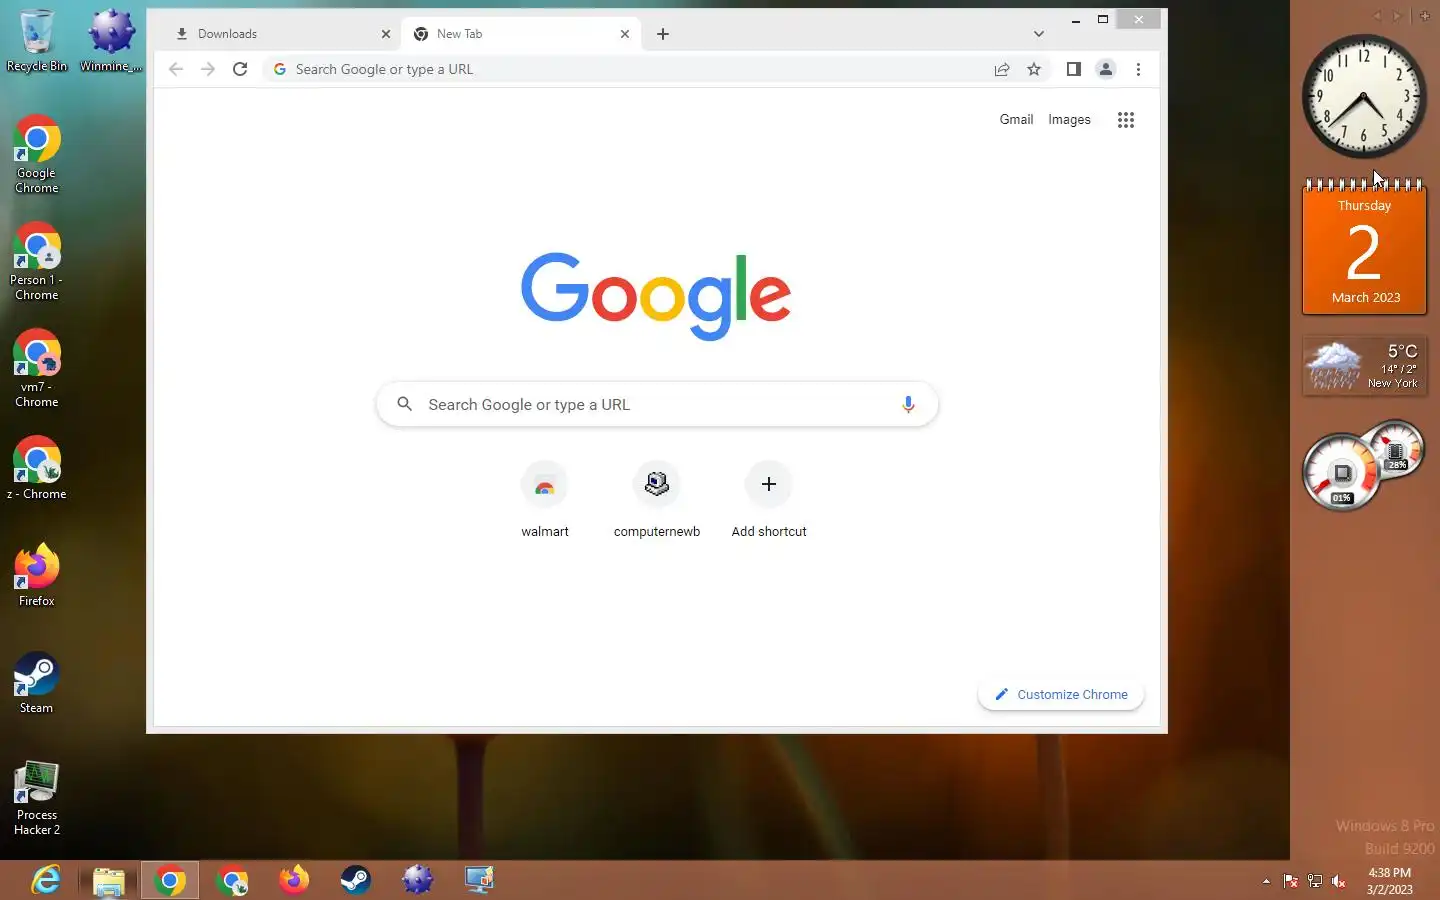Start voice search with microphone icon

(908, 404)
